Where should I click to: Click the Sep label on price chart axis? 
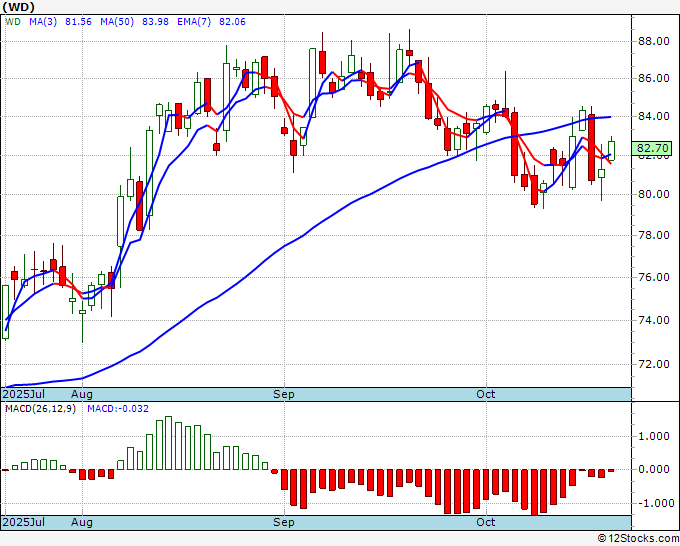pos(284,394)
